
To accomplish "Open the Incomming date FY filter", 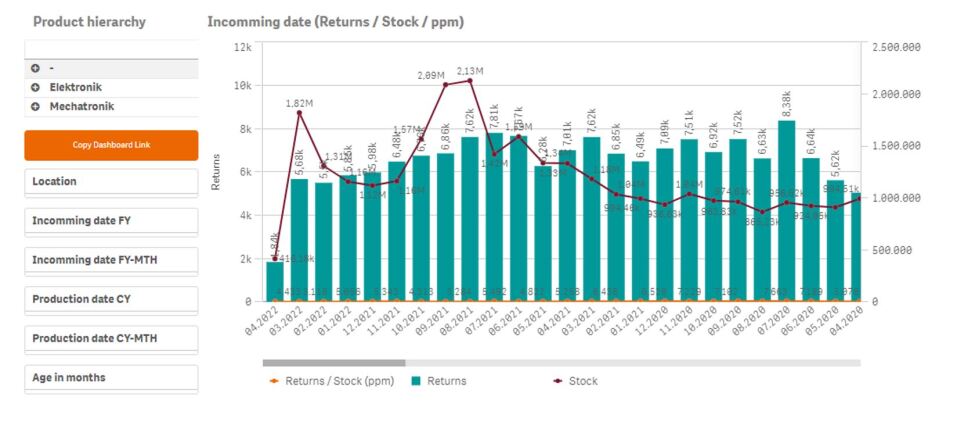I will coord(111,221).
